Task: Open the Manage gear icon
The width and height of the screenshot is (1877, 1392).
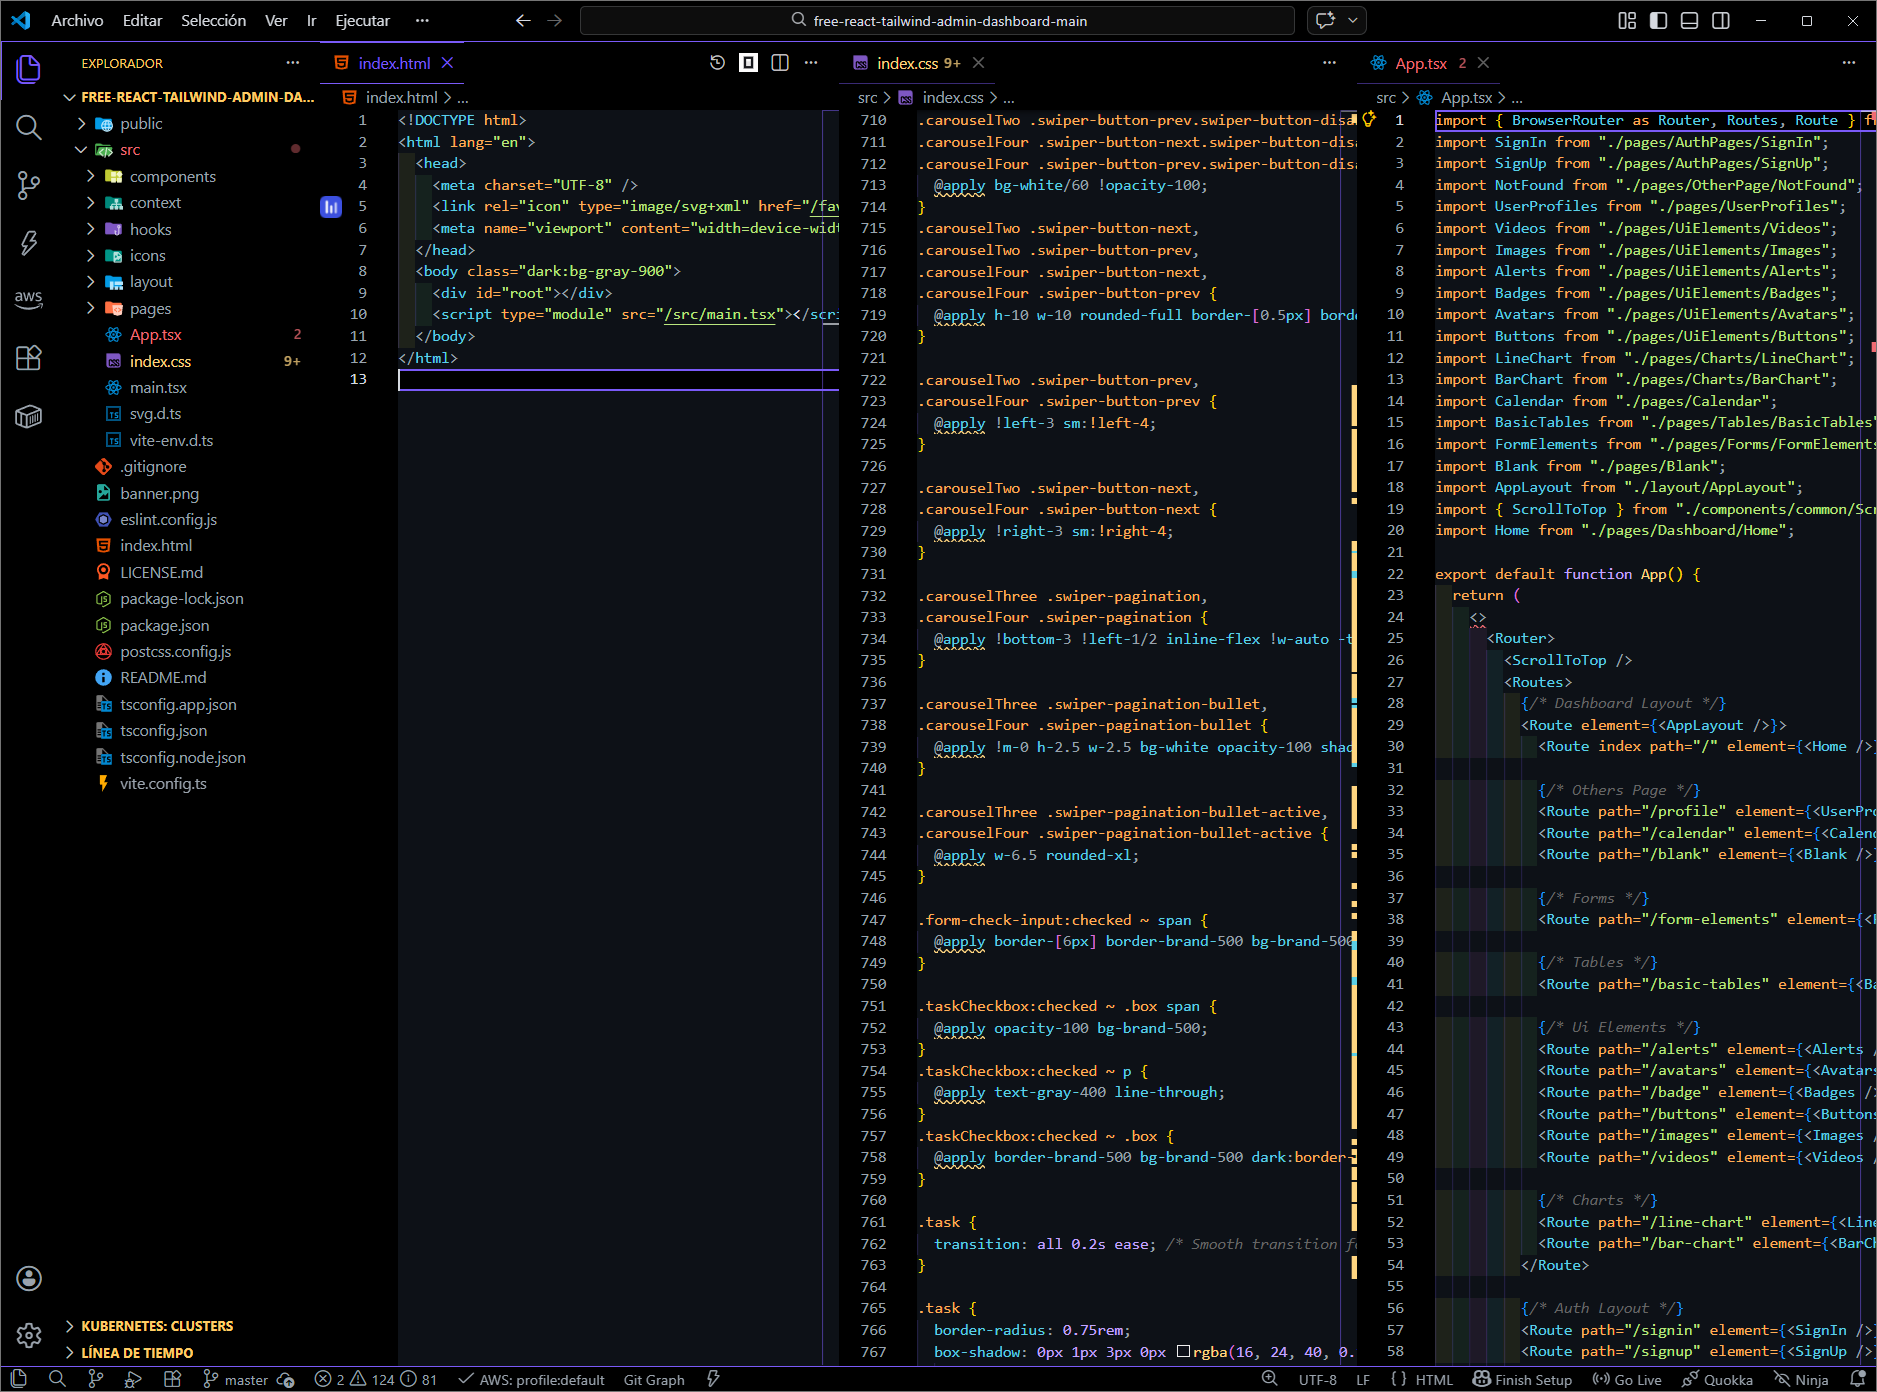Action: tap(29, 1335)
